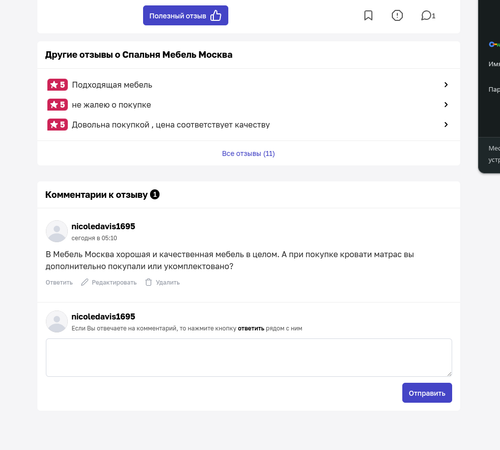
Task: Open the Все отзывы (11) link
Action: [248, 154]
